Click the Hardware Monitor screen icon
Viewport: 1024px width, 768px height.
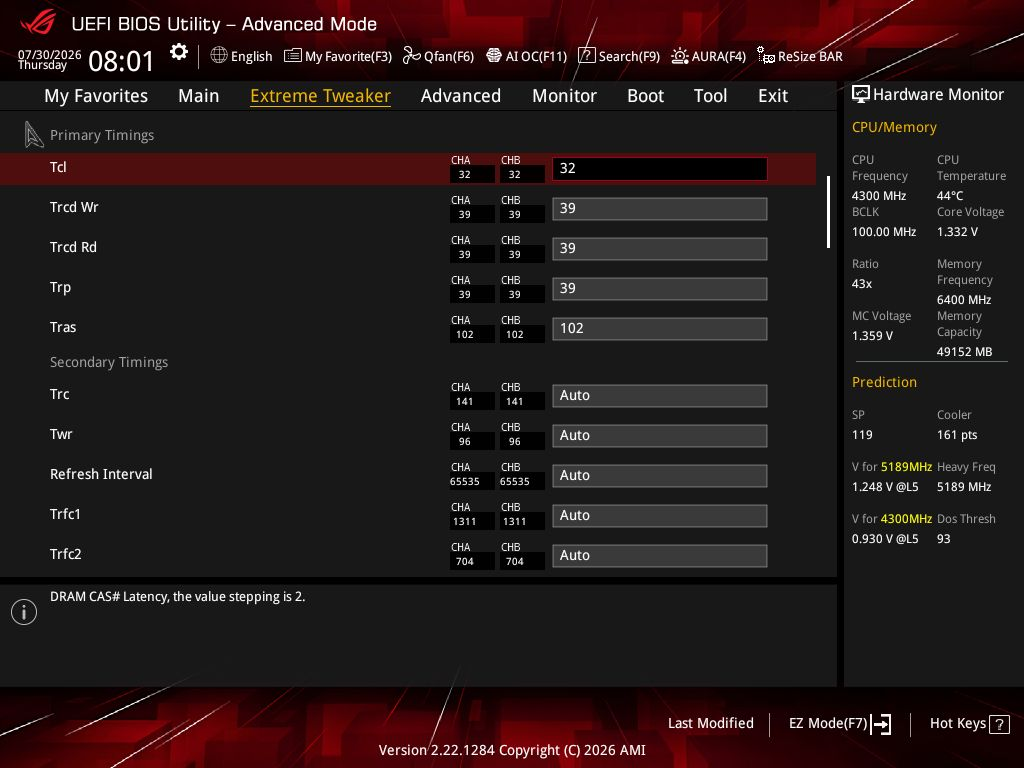(861, 95)
